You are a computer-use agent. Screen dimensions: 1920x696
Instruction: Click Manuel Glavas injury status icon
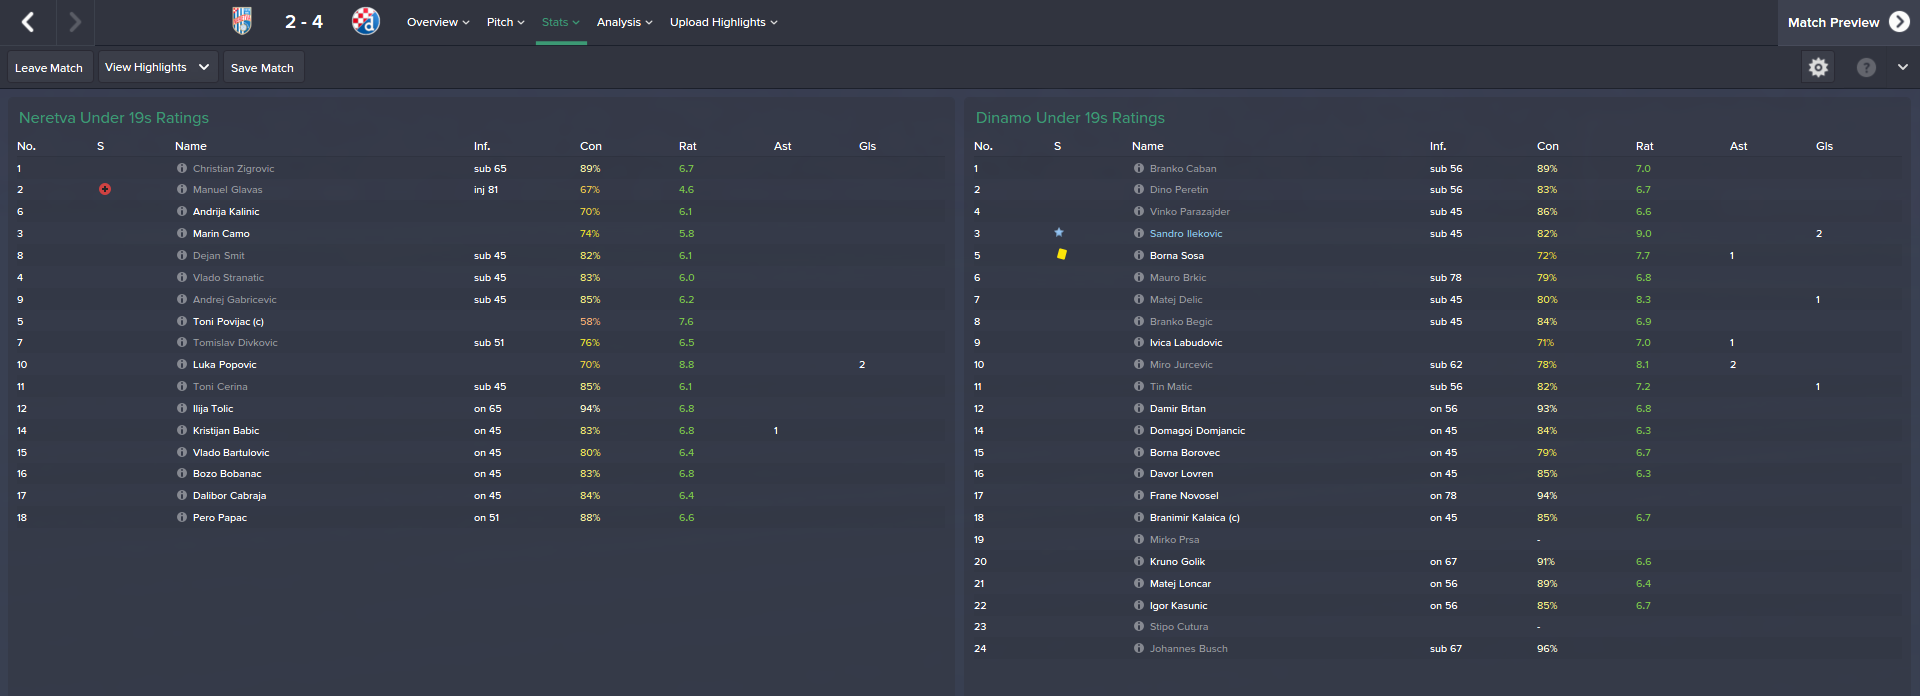[x=105, y=190]
